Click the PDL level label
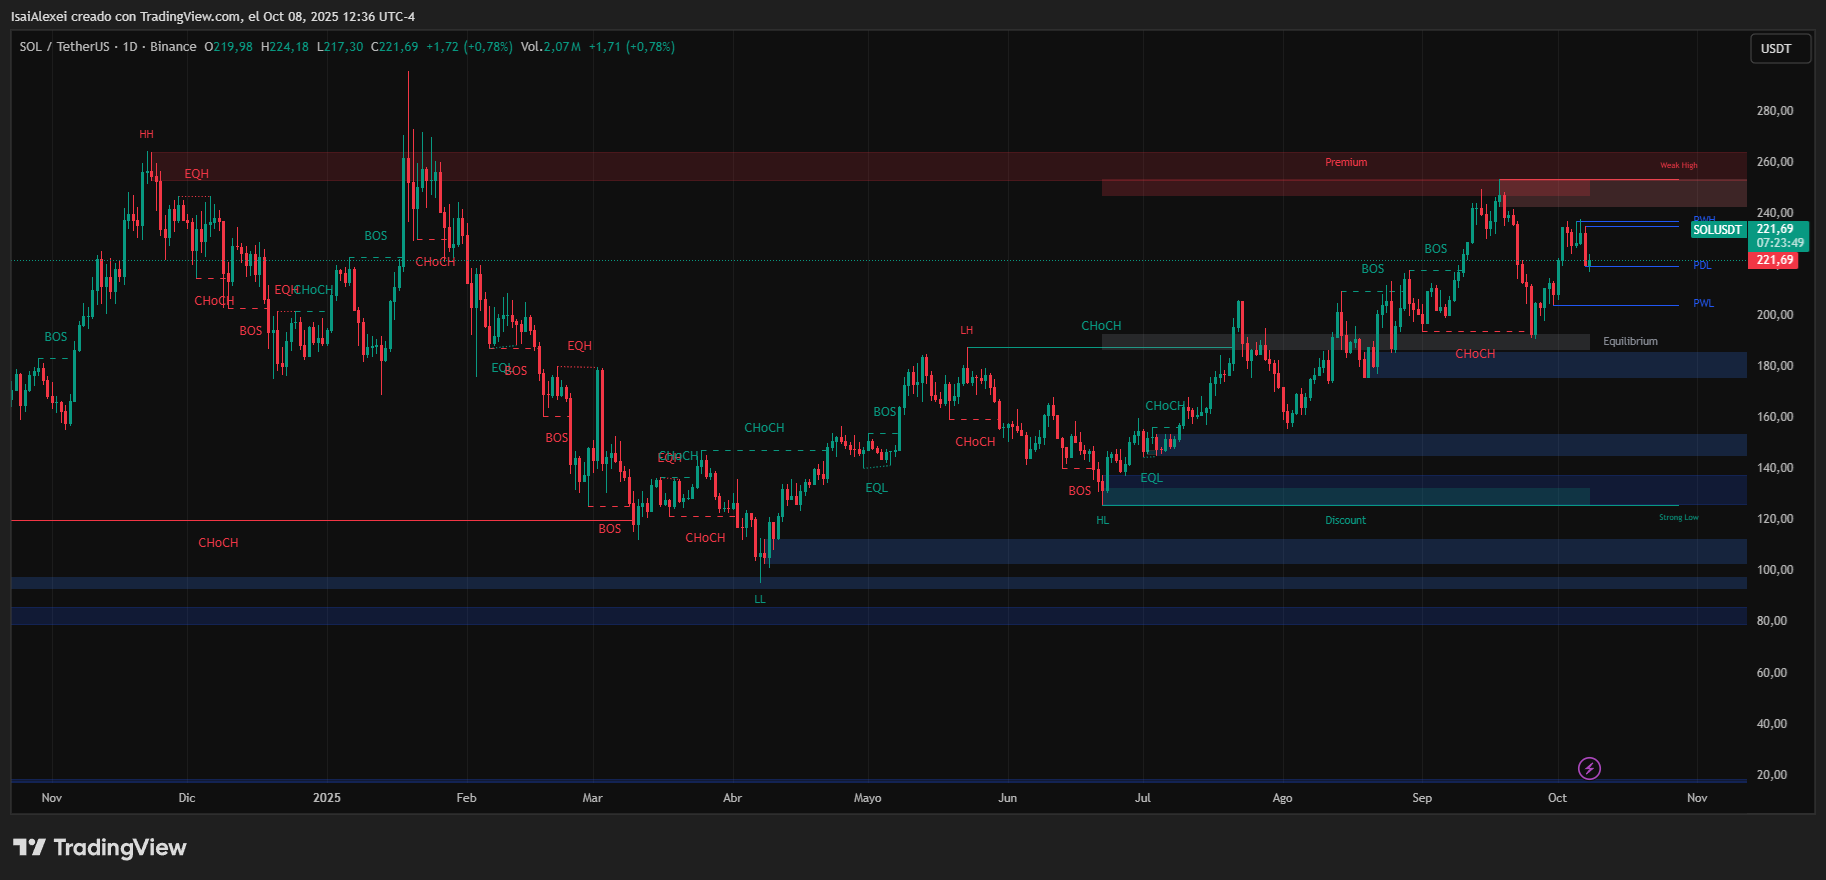Viewport: 1826px width, 880px height. point(1702,266)
